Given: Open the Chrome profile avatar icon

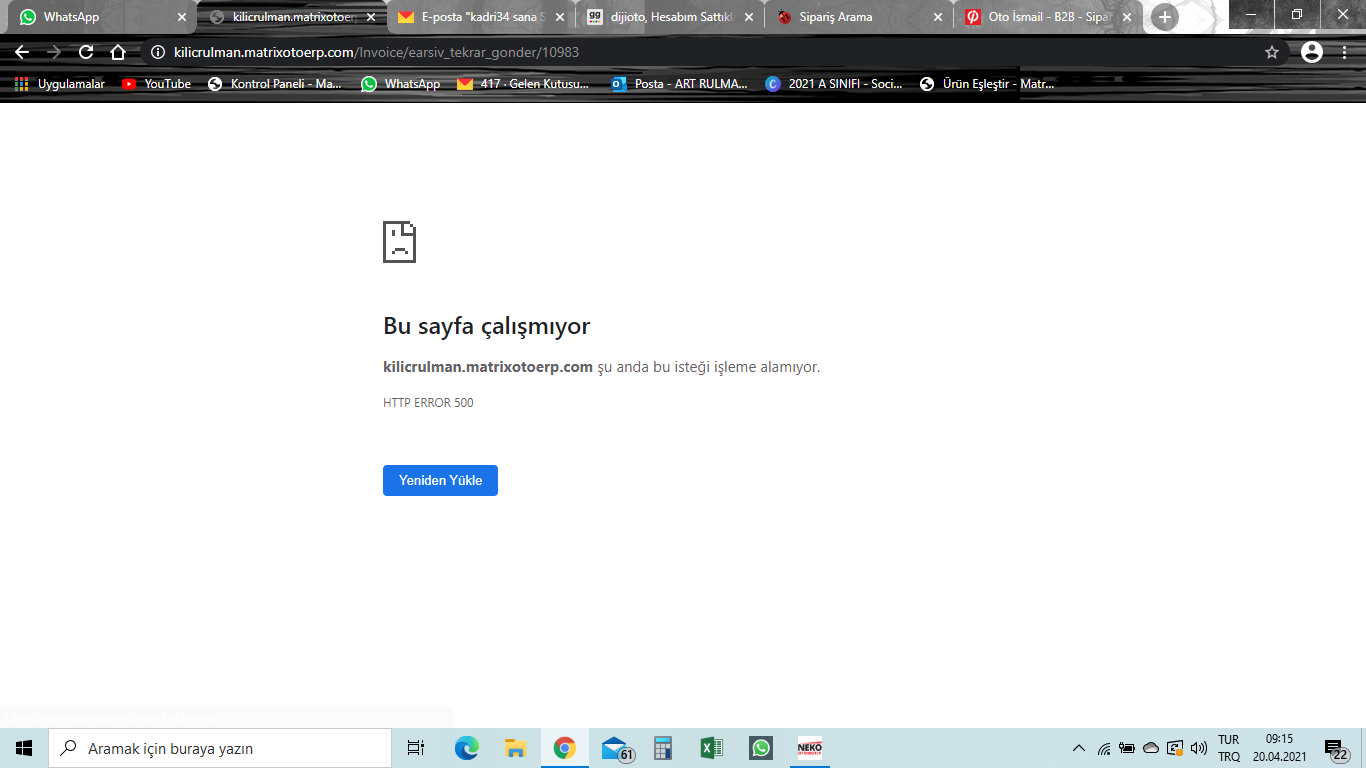Looking at the screenshot, I should [x=1312, y=52].
